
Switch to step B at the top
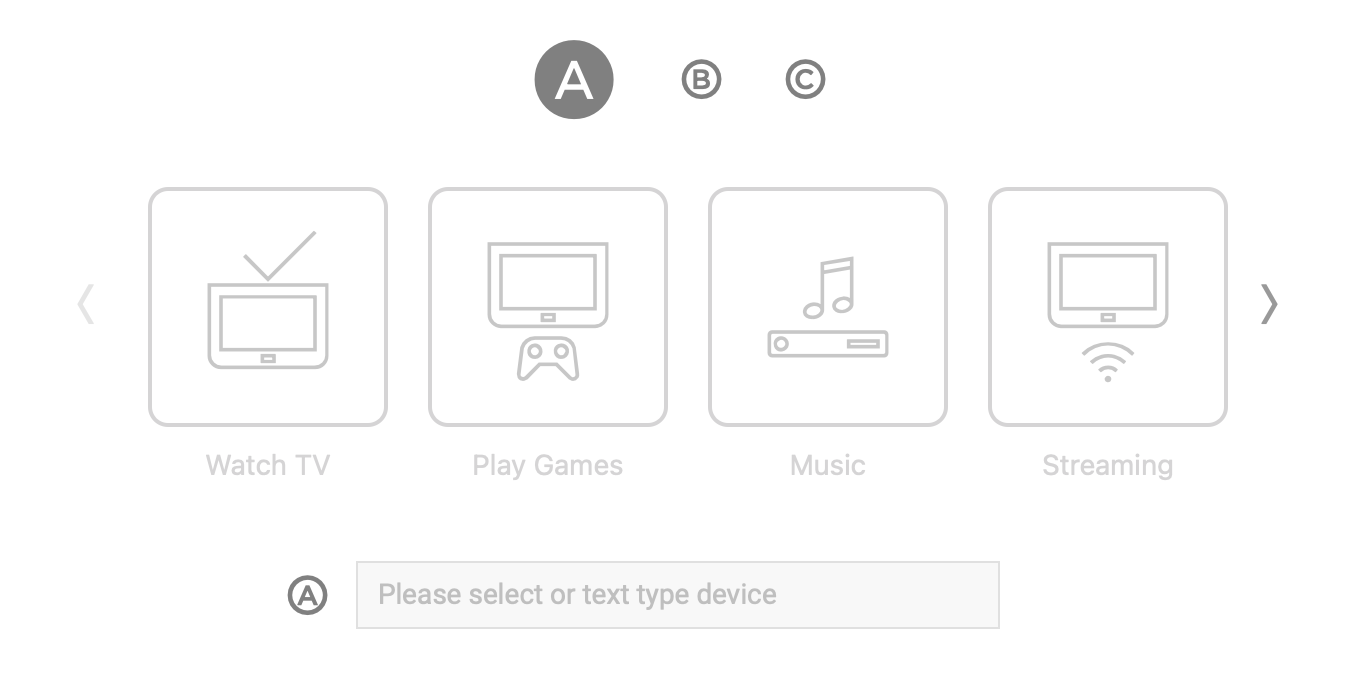click(x=701, y=80)
